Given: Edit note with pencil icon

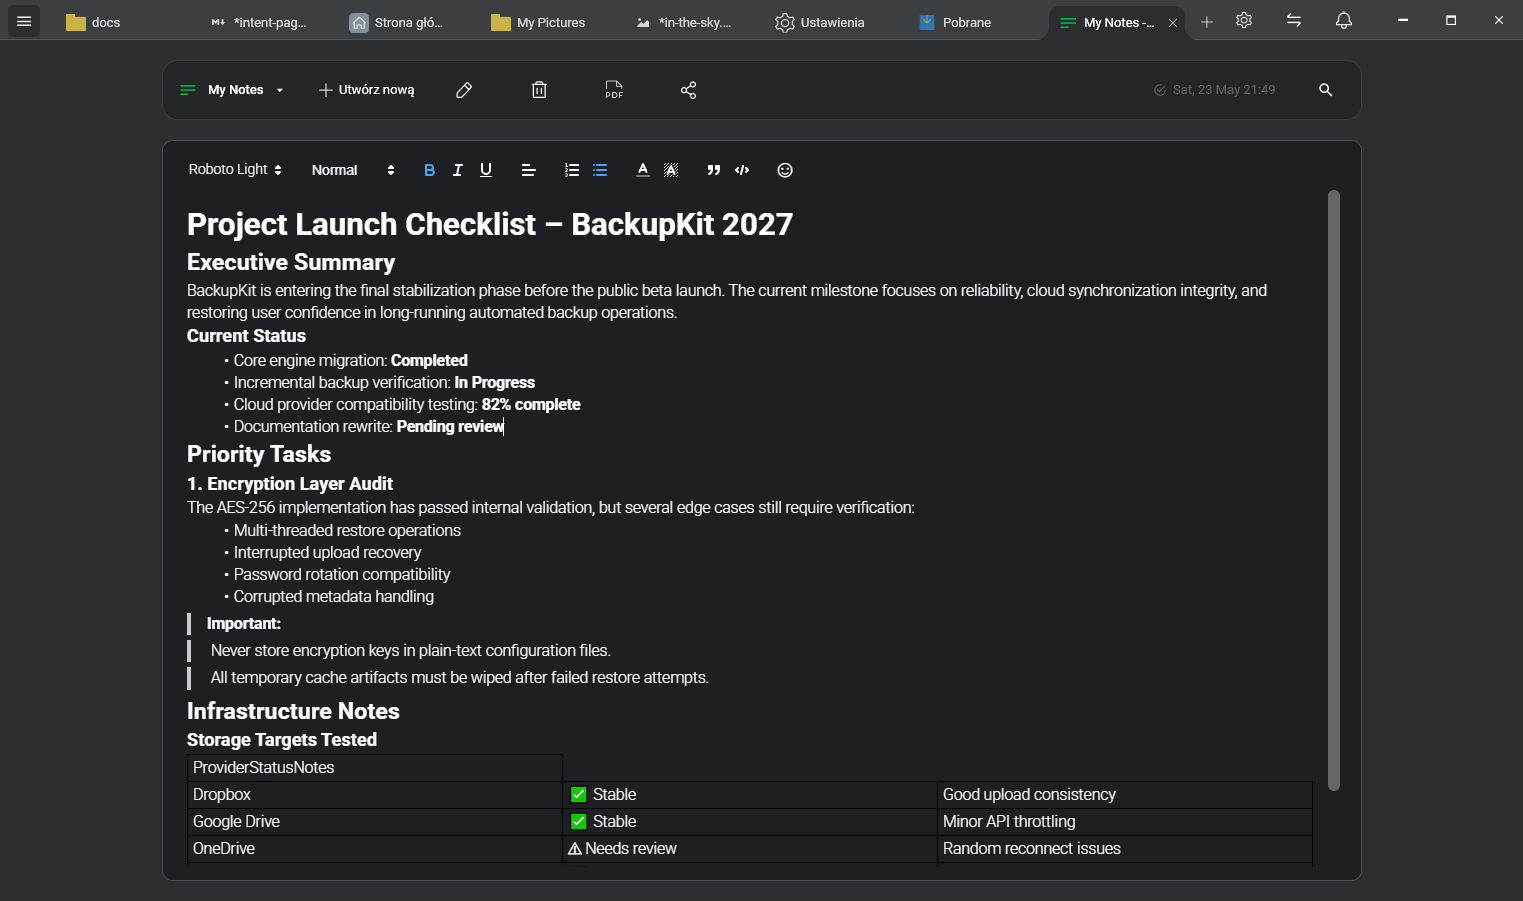Looking at the screenshot, I should pos(464,90).
